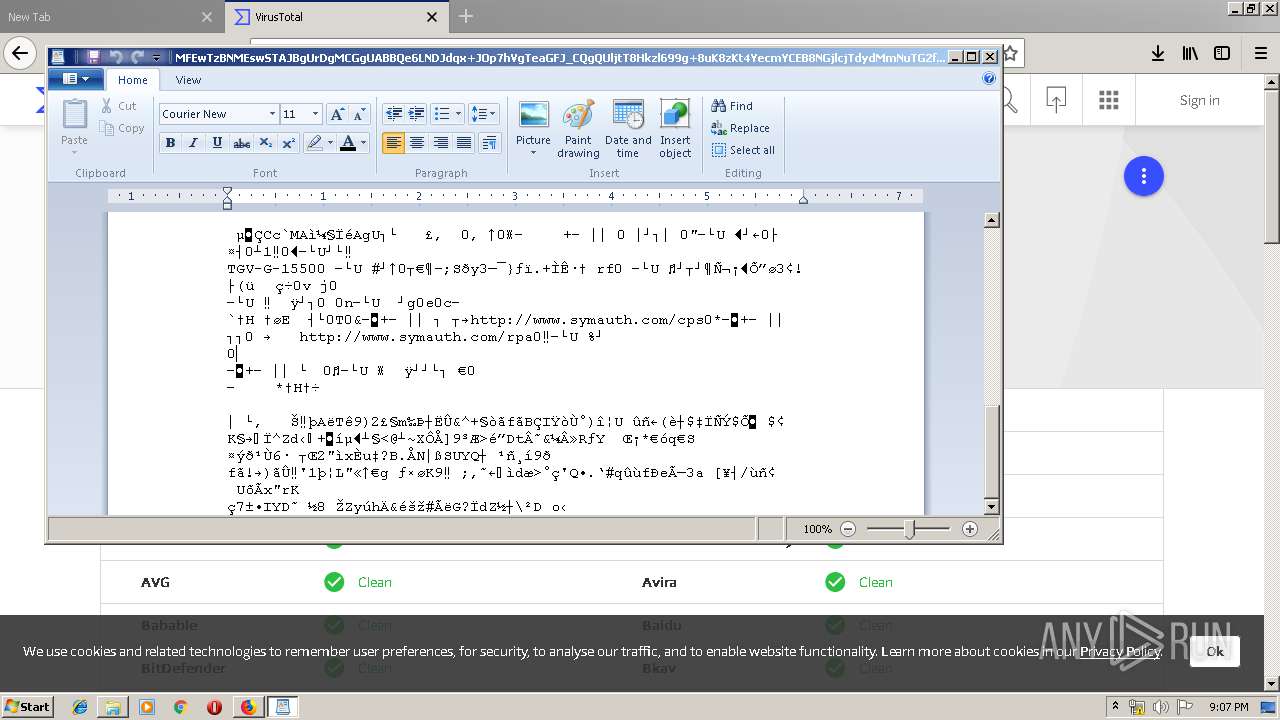Apply the font text color
This screenshot has width=1280, height=720.
347,143
